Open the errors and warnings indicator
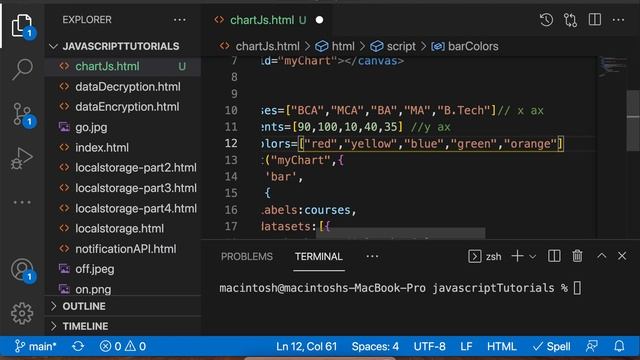This screenshot has height=360, width=640. (x=122, y=347)
